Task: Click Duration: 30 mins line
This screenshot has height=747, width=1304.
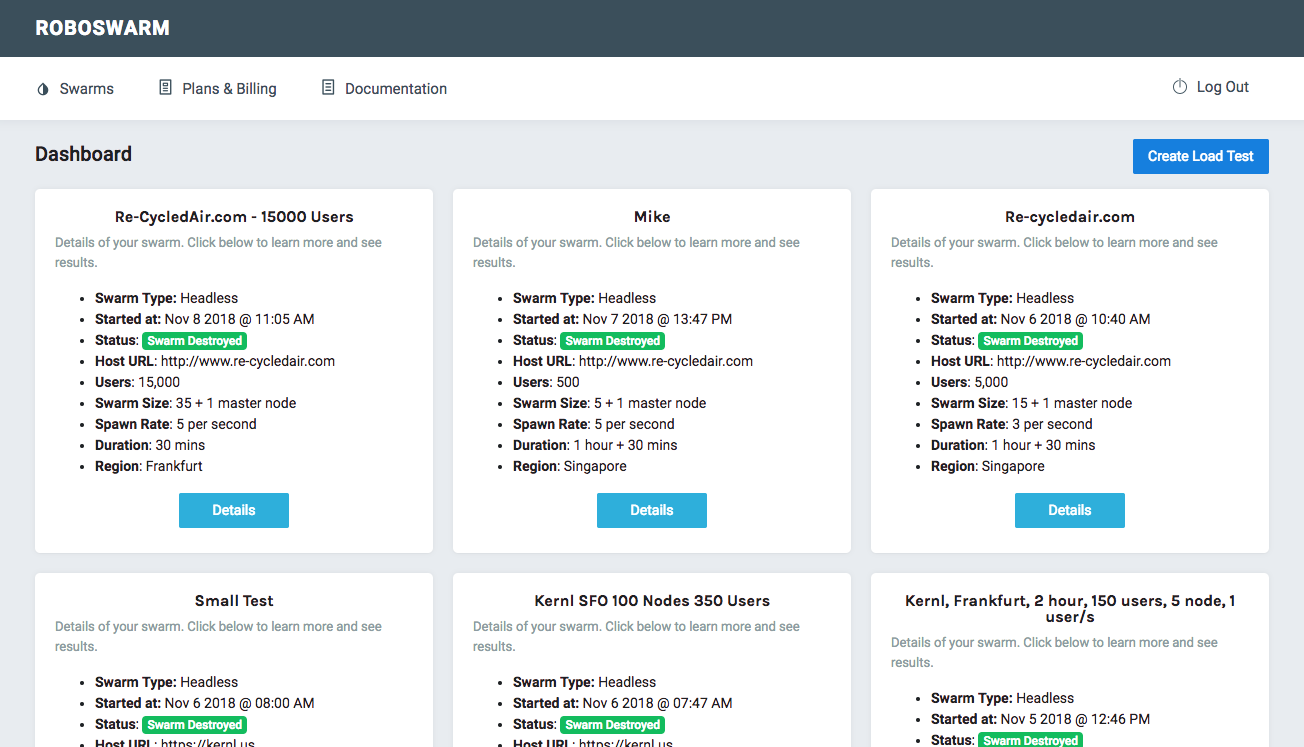Action: (150, 445)
